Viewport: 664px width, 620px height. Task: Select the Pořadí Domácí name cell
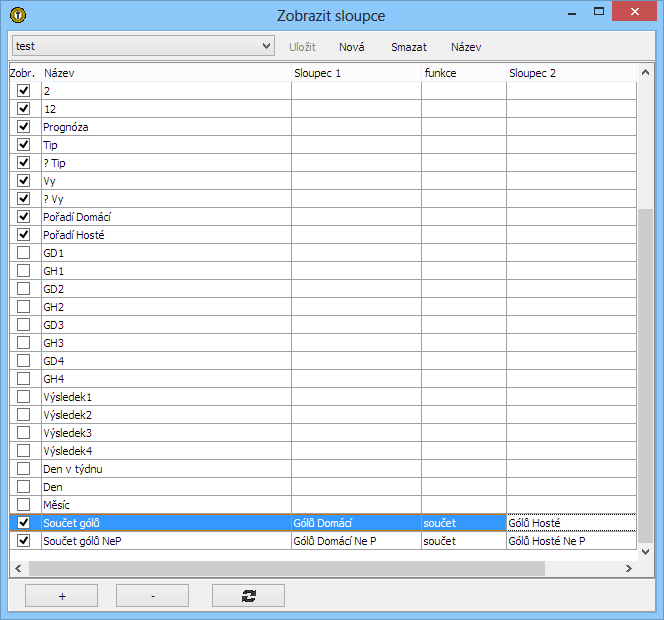pos(166,217)
